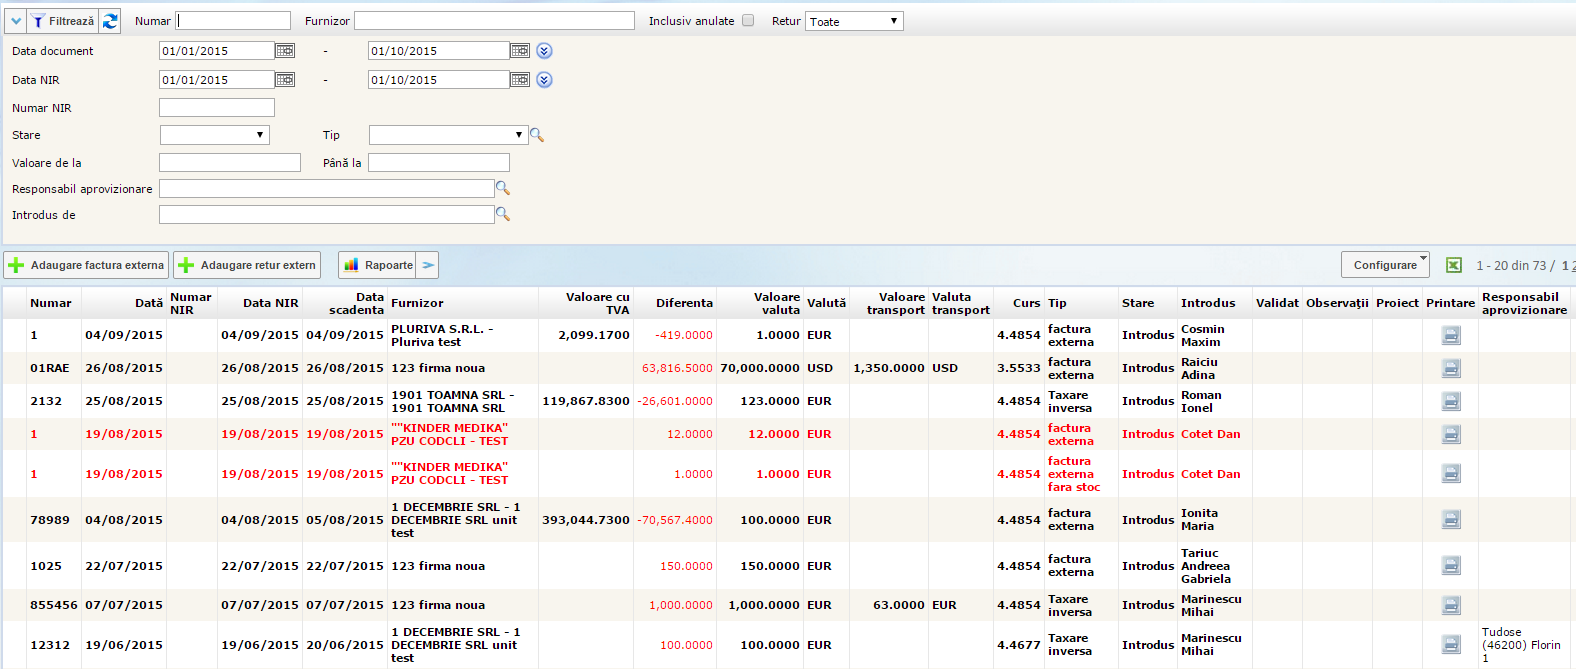The height and width of the screenshot is (669, 1576).
Task: Sort table by Furnizor column header
Action: coord(417,303)
